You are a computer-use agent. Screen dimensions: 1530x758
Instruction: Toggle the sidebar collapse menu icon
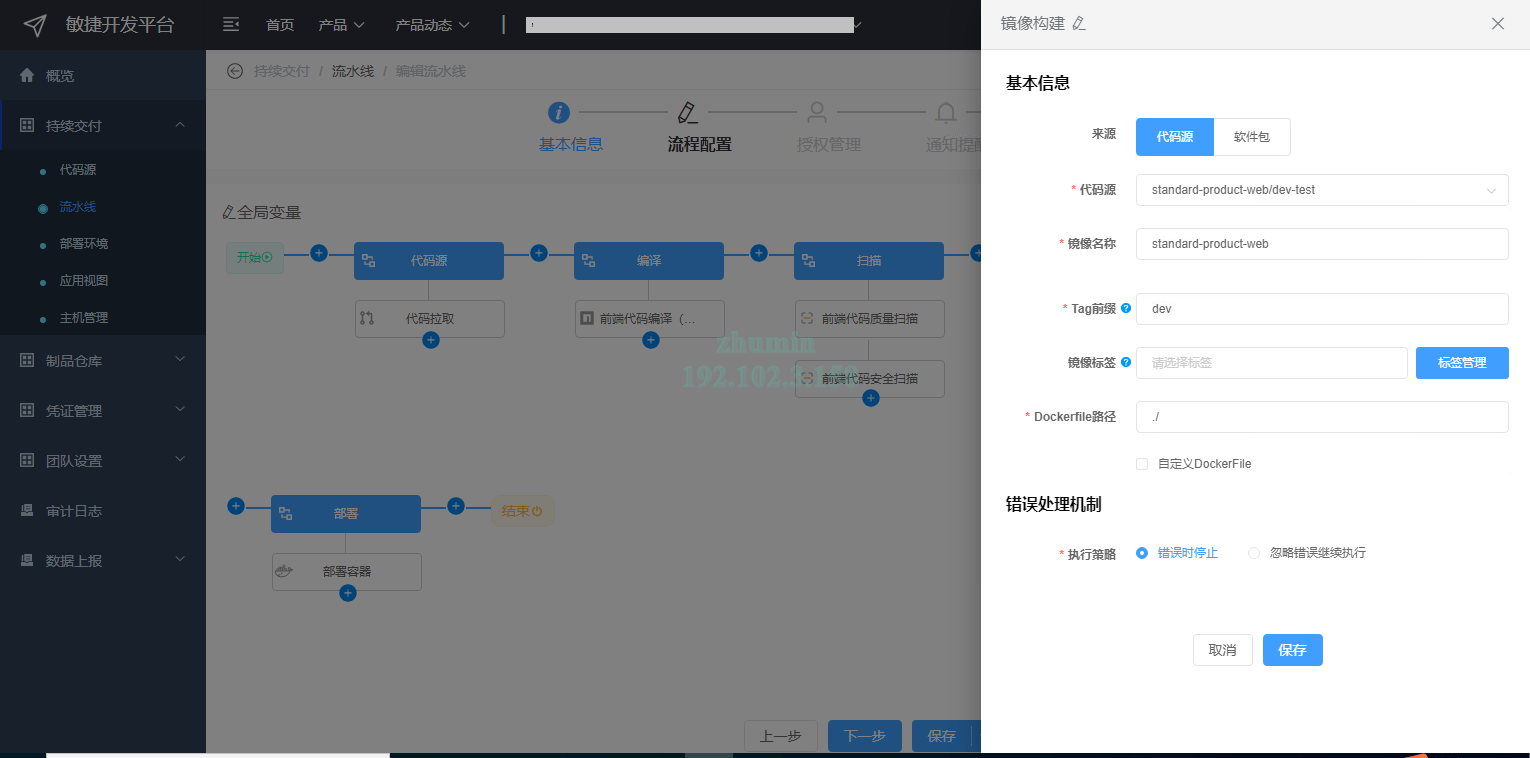231,24
